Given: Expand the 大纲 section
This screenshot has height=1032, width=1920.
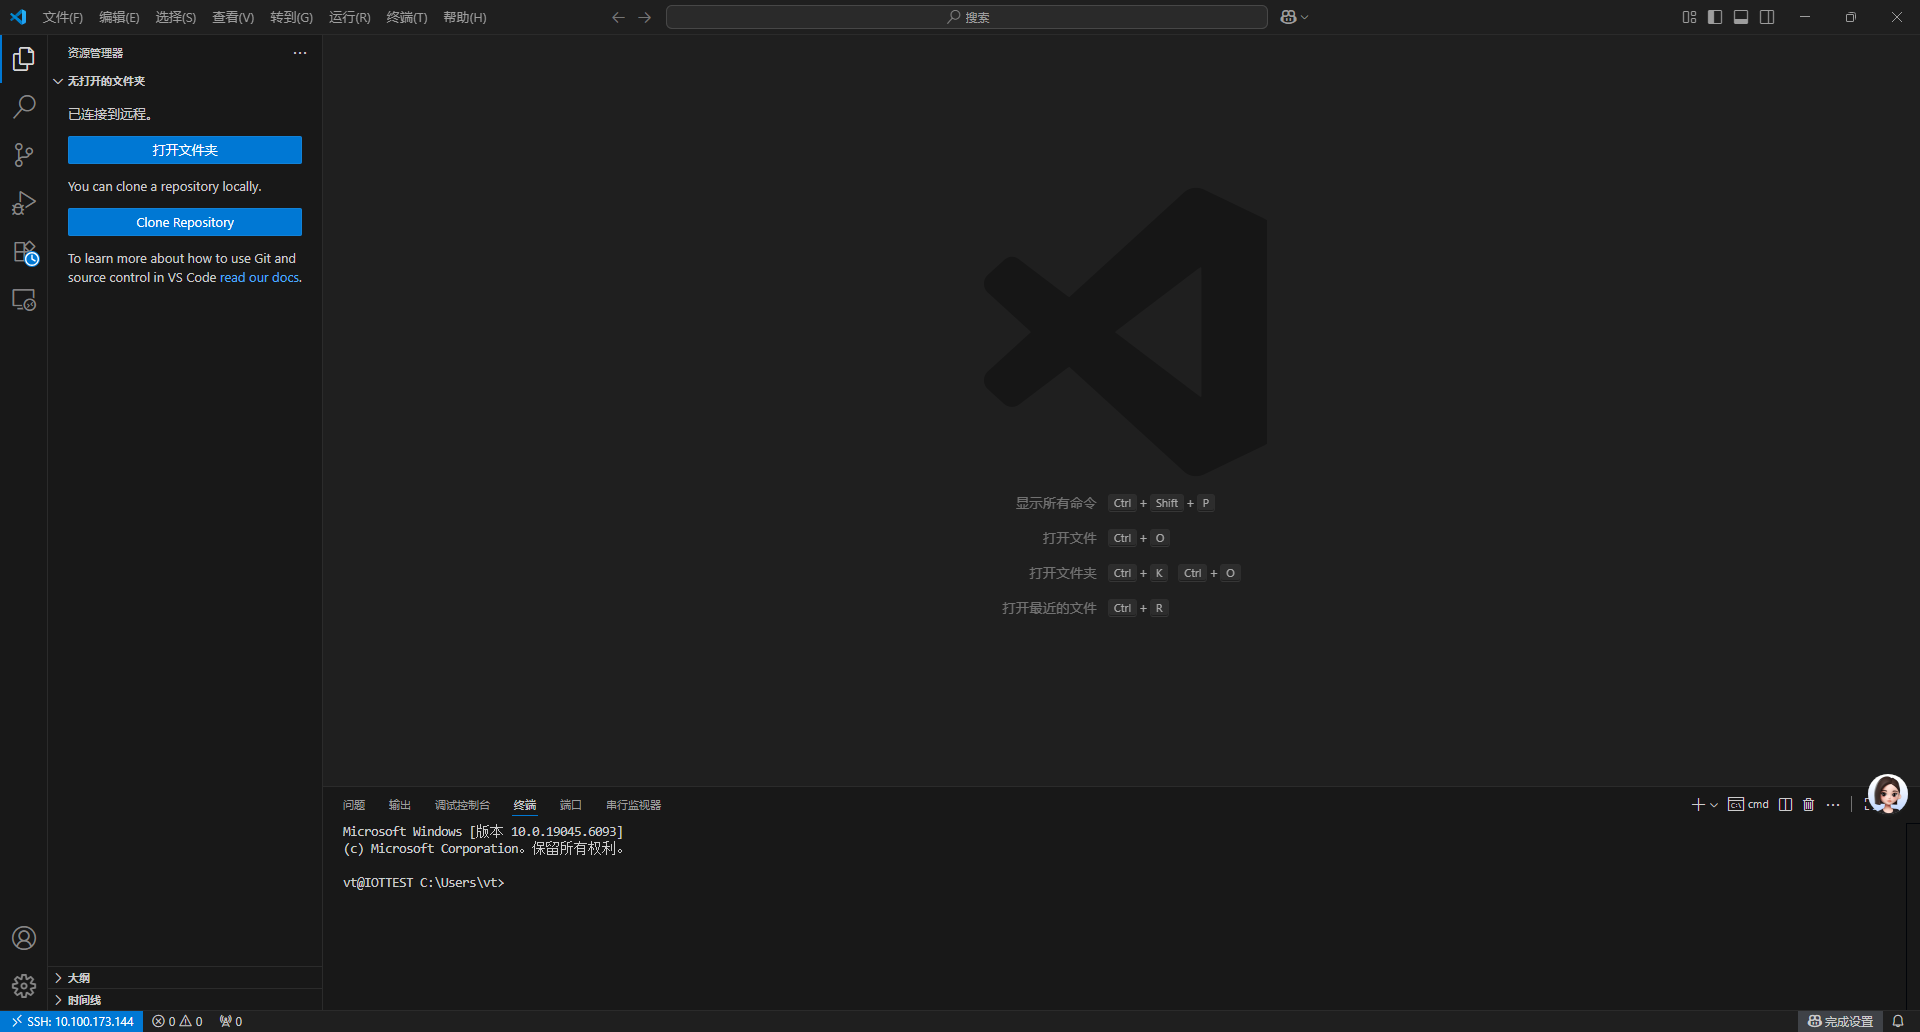Looking at the screenshot, I should point(77,978).
